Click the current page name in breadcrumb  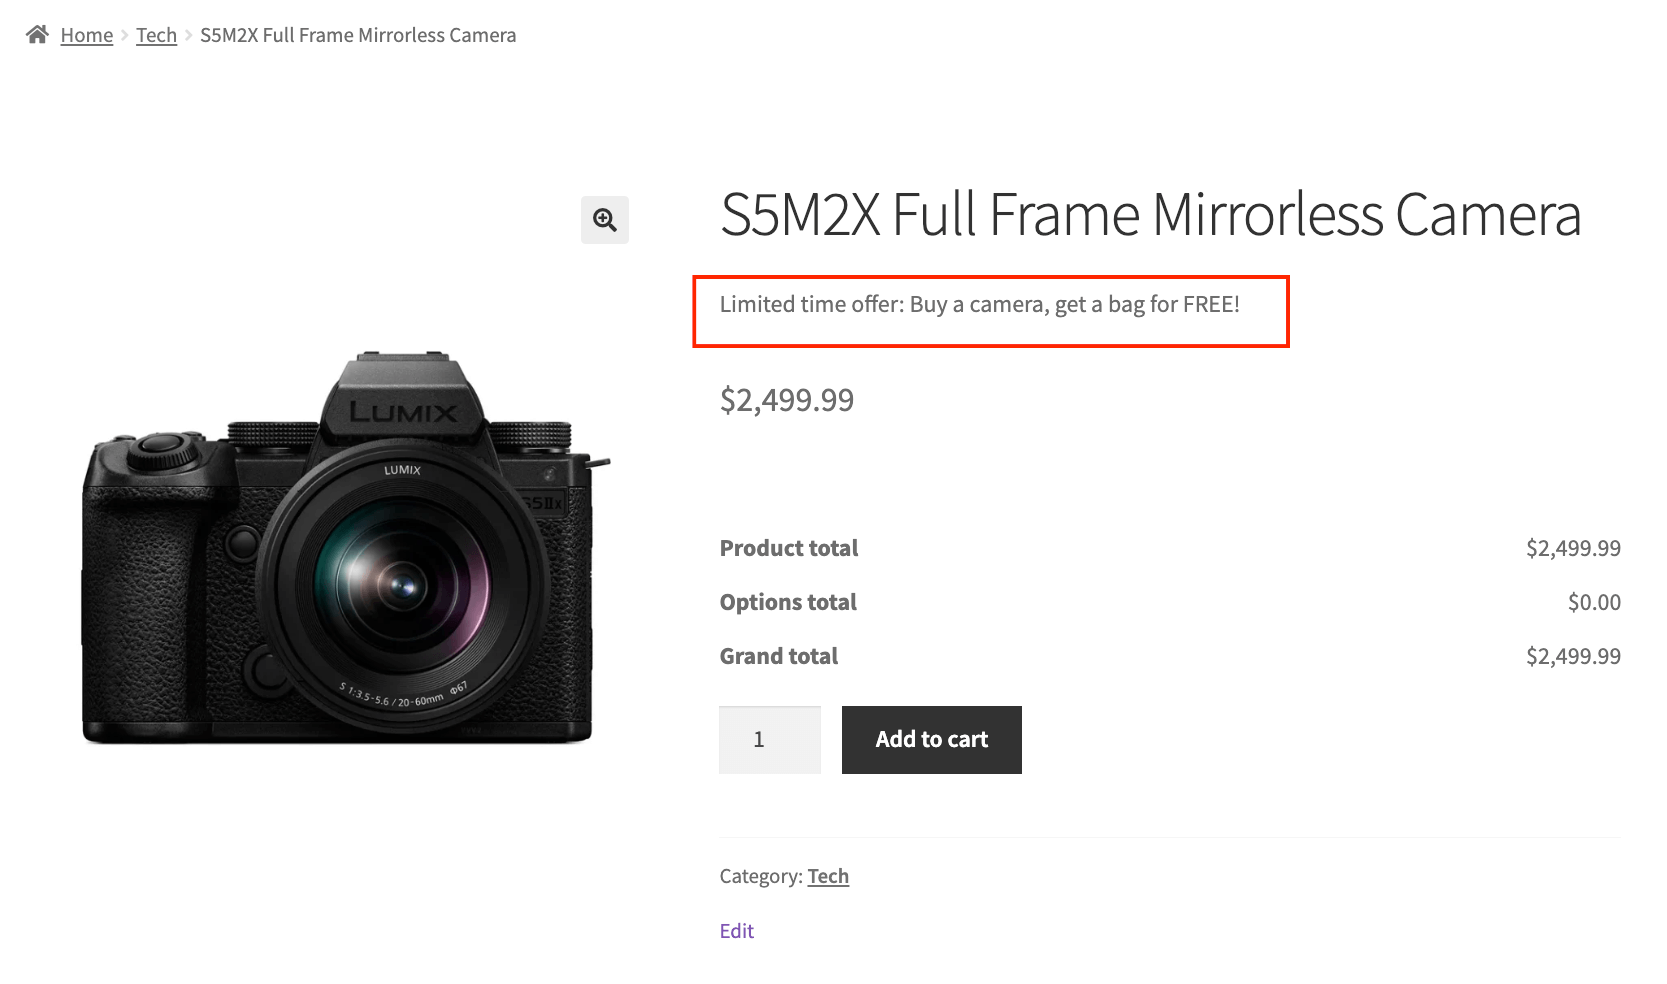point(358,35)
